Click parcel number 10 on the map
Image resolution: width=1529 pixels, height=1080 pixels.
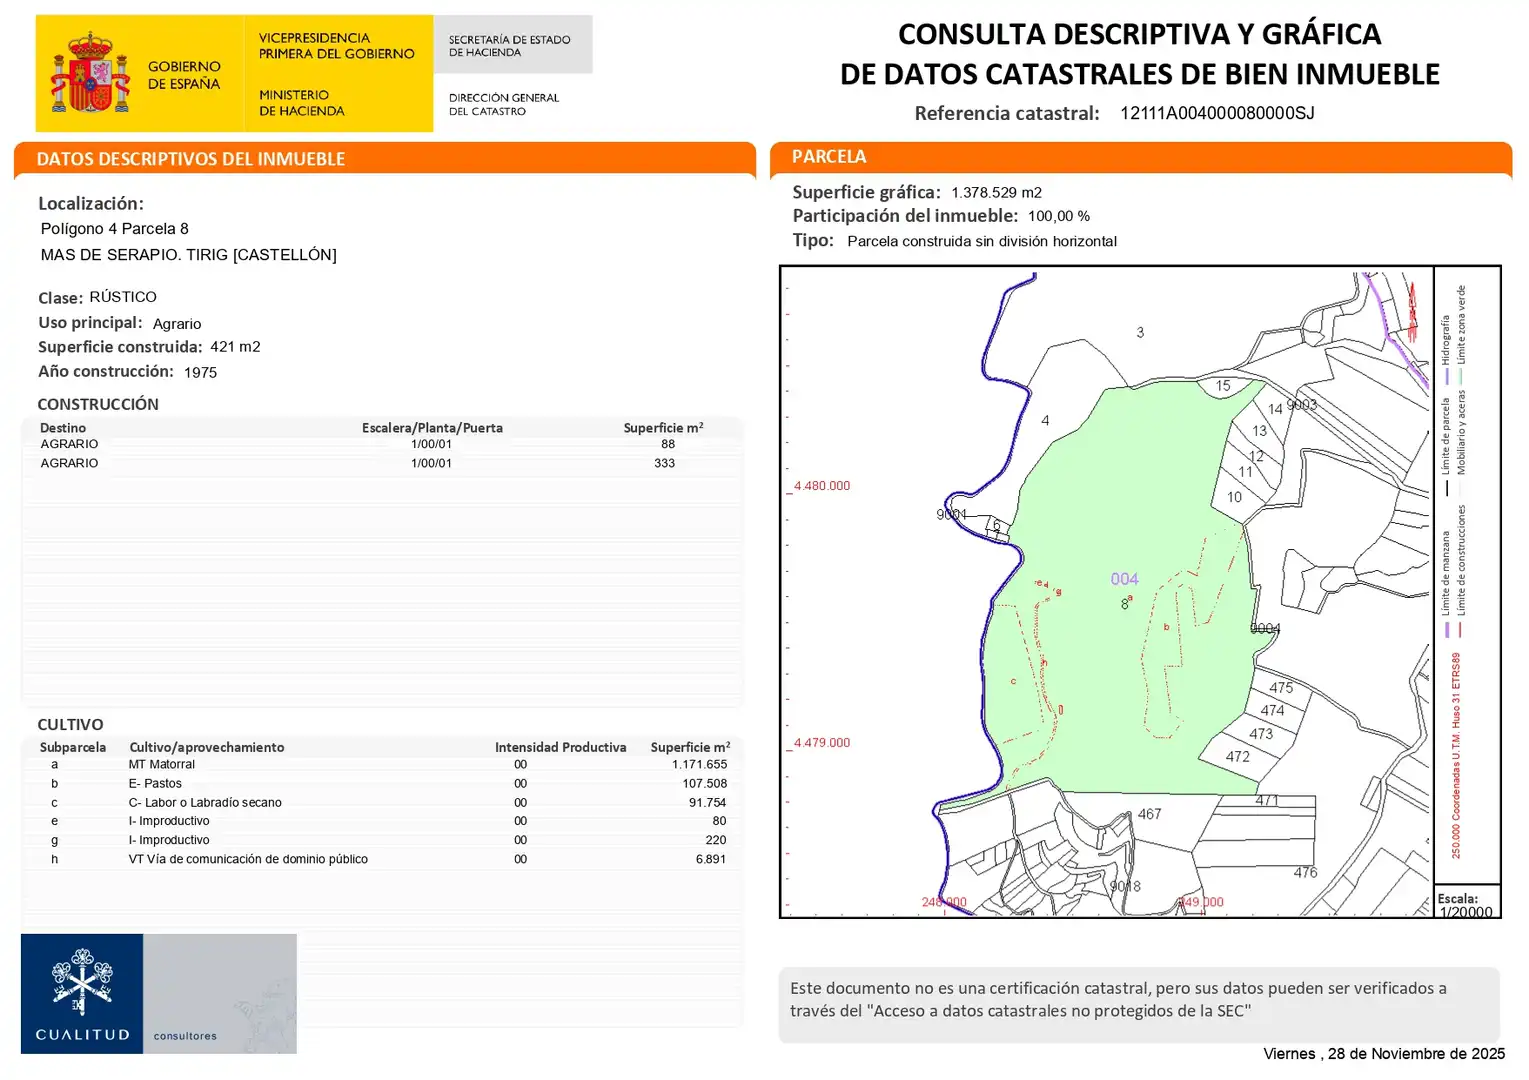[1234, 497]
